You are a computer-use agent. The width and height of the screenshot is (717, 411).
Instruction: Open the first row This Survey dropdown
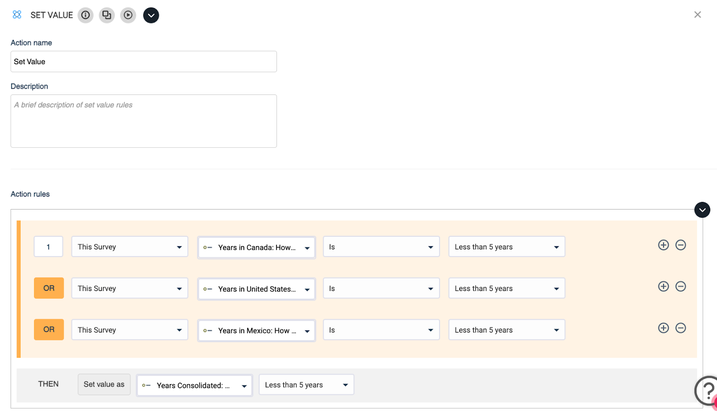coord(130,247)
